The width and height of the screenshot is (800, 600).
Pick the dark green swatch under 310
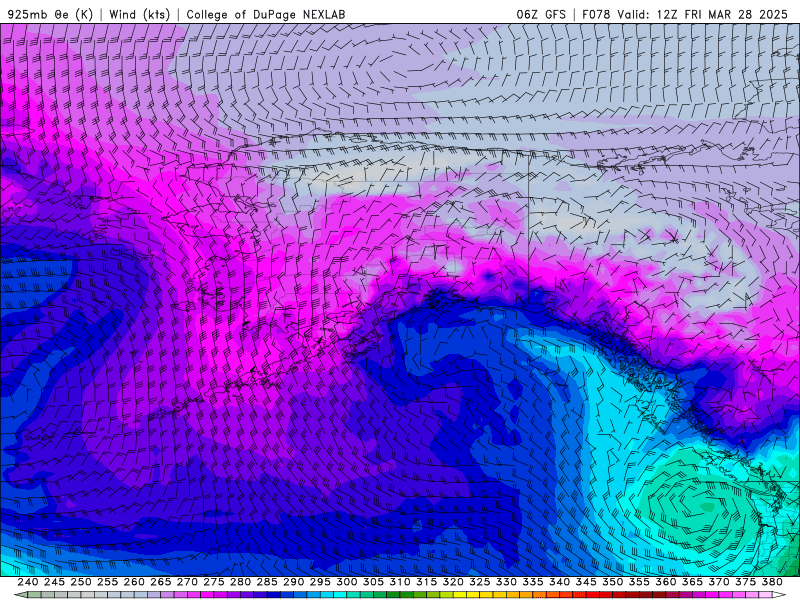[407, 594]
